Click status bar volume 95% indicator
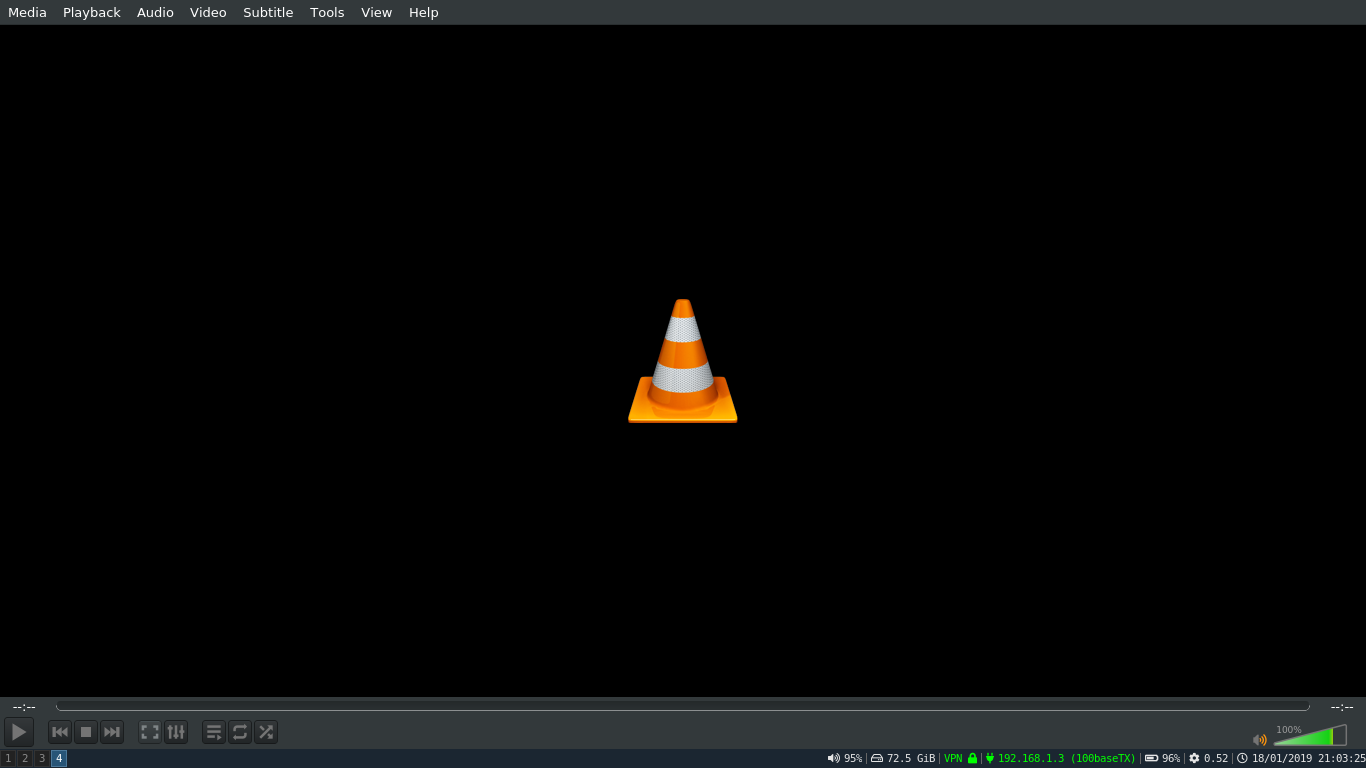 (845, 759)
